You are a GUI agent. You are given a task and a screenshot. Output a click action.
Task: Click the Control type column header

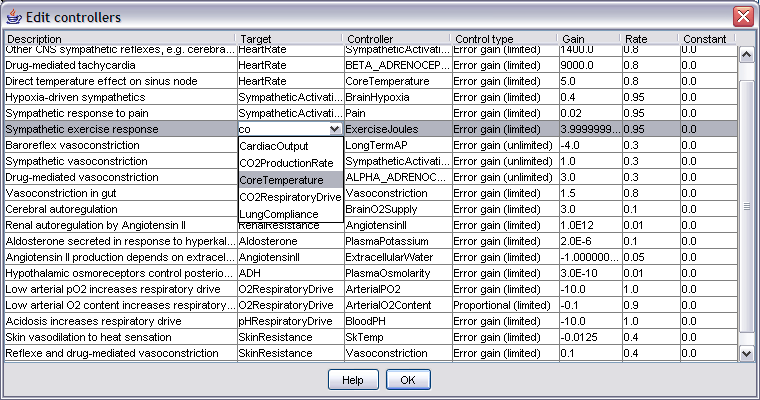tap(503, 39)
